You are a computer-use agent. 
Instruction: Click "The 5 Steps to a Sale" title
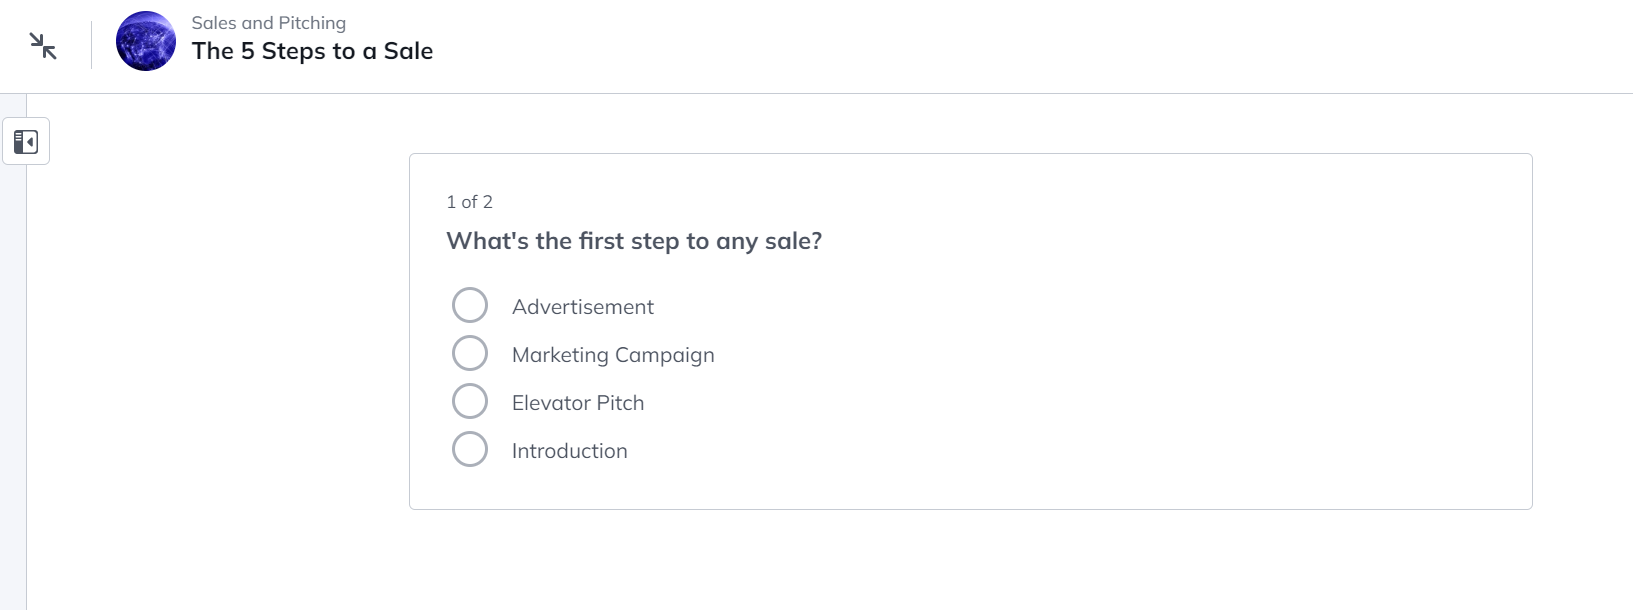[312, 51]
